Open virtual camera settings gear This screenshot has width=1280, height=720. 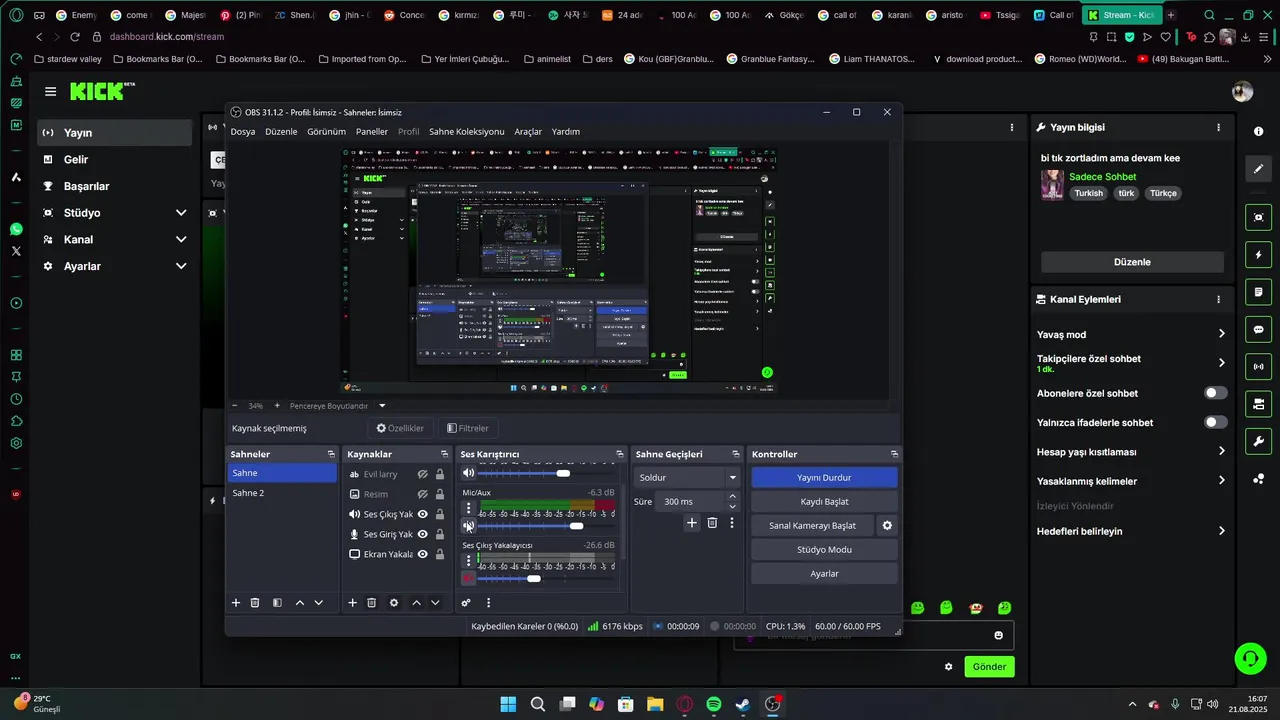point(887,525)
